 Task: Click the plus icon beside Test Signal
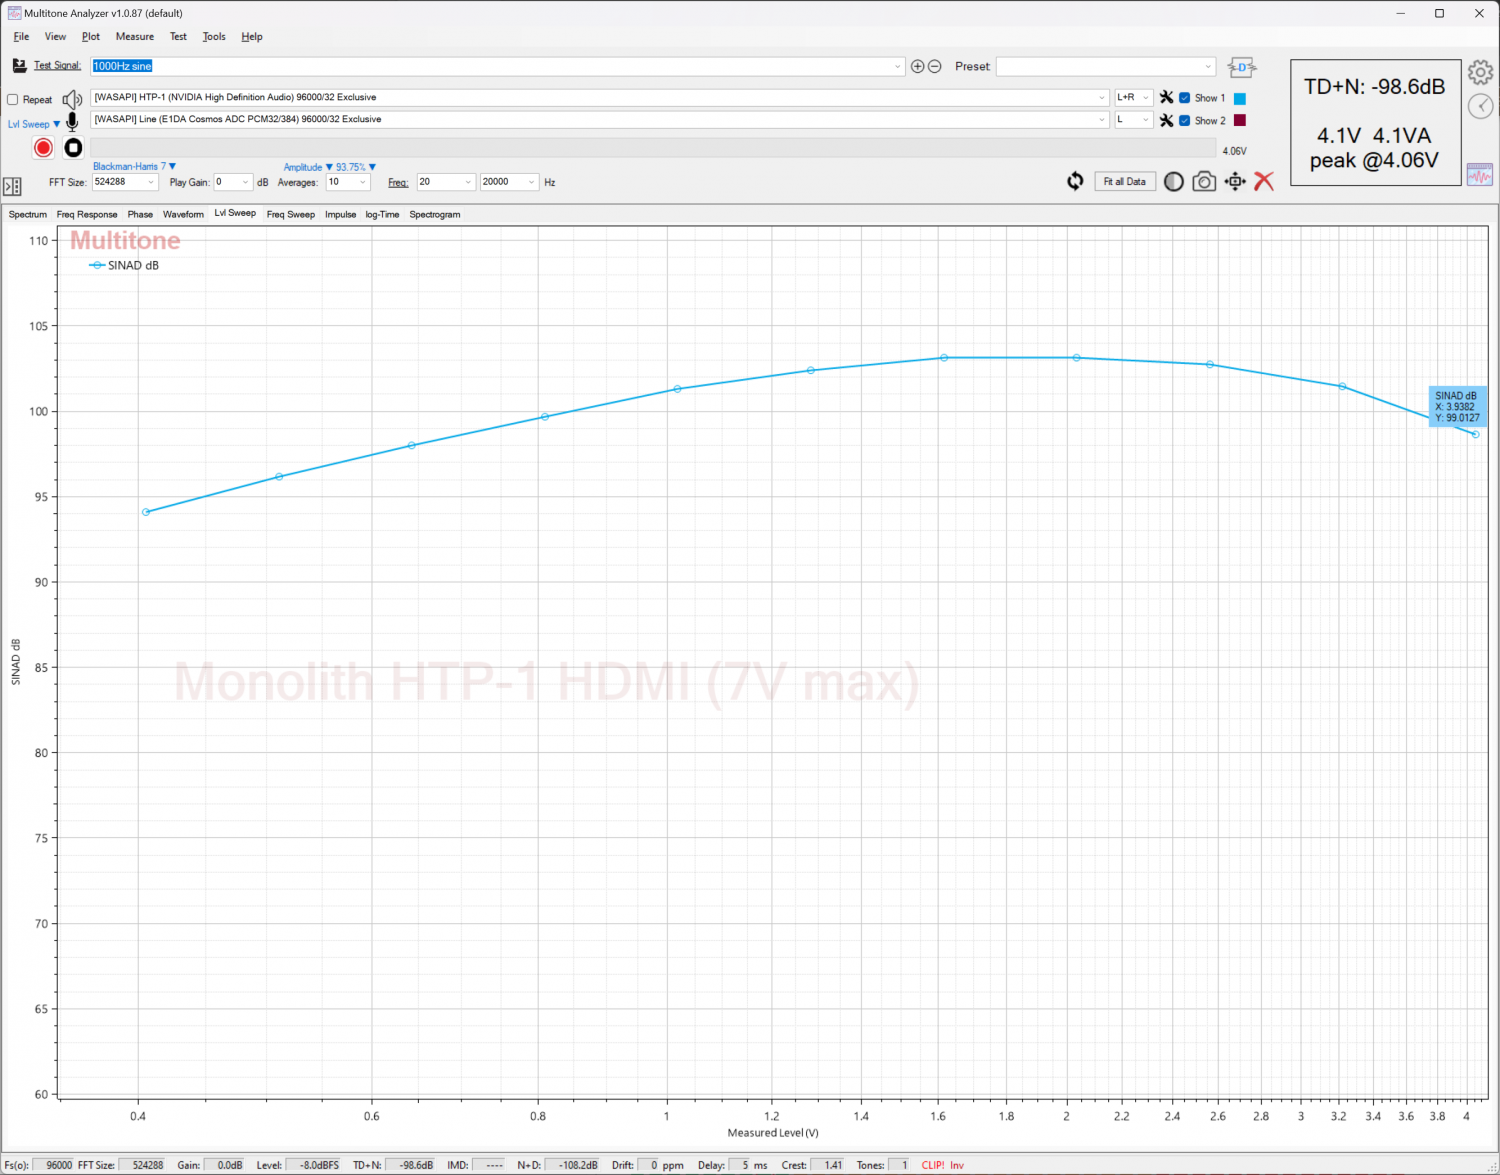click(x=917, y=67)
